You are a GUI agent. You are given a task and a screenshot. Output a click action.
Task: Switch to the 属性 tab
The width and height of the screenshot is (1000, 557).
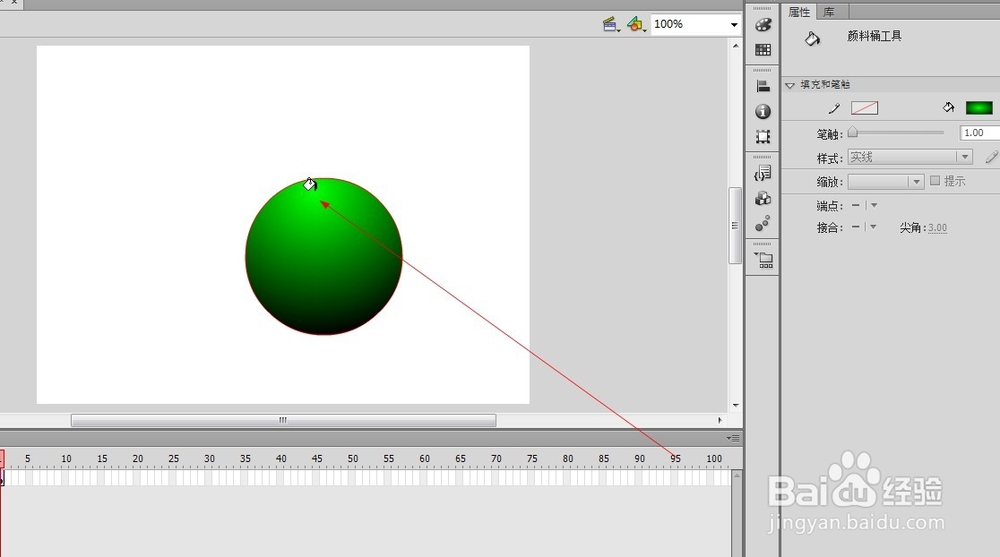pos(799,12)
